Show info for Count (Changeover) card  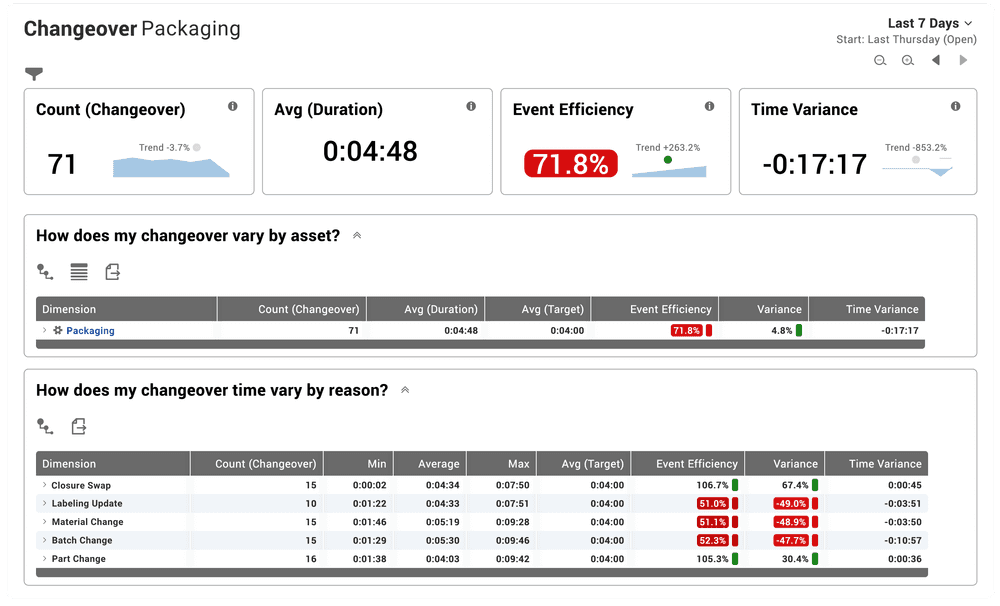pyautogui.click(x=233, y=107)
